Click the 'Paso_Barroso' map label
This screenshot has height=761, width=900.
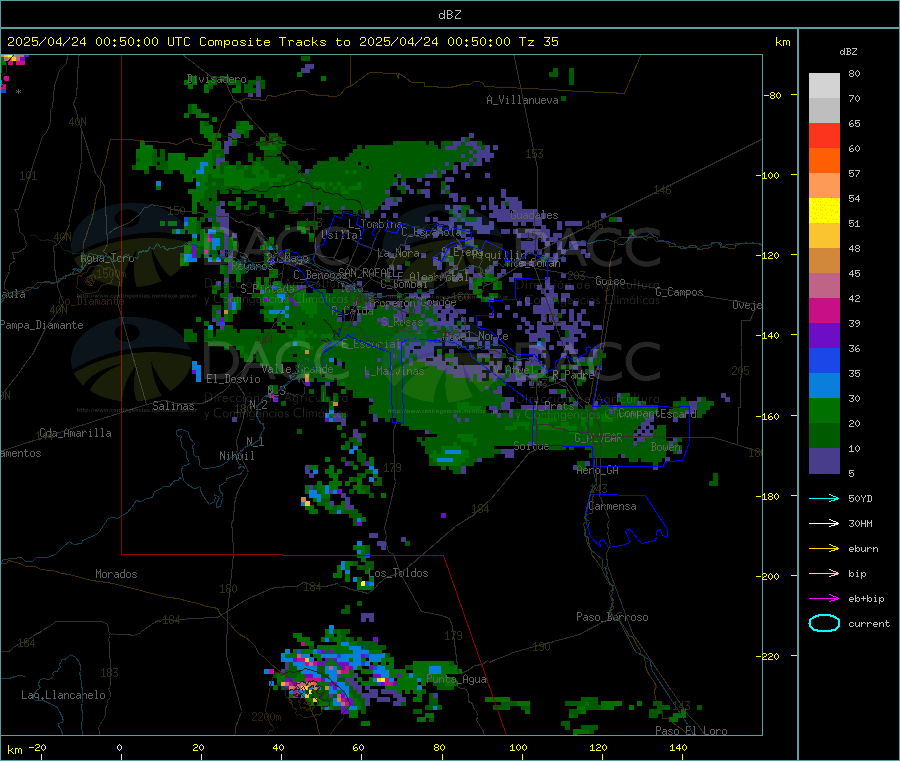coord(612,617)
